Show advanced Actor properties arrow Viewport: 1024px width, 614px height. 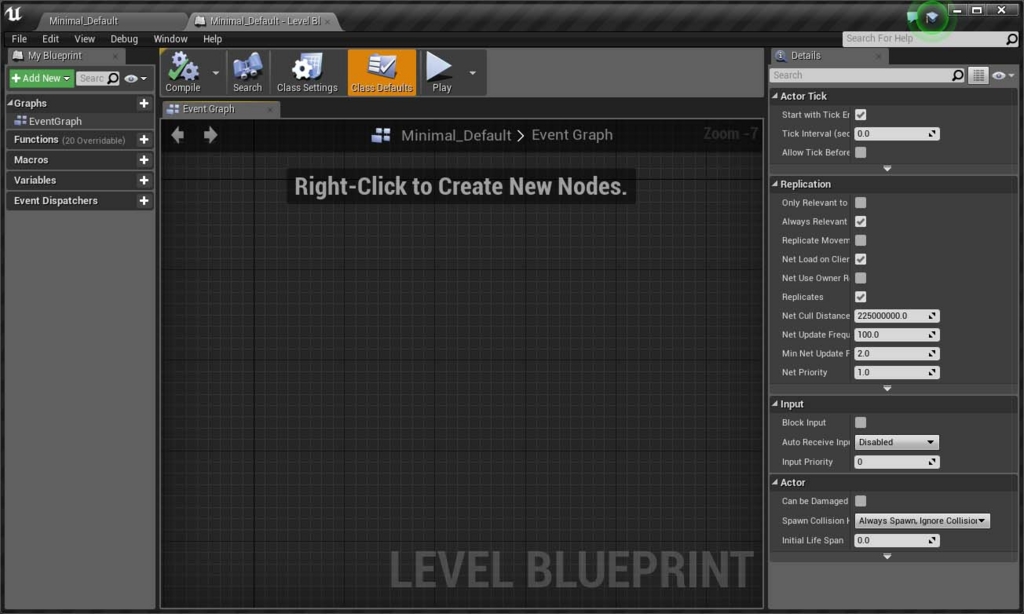click(x=887, y=557)
